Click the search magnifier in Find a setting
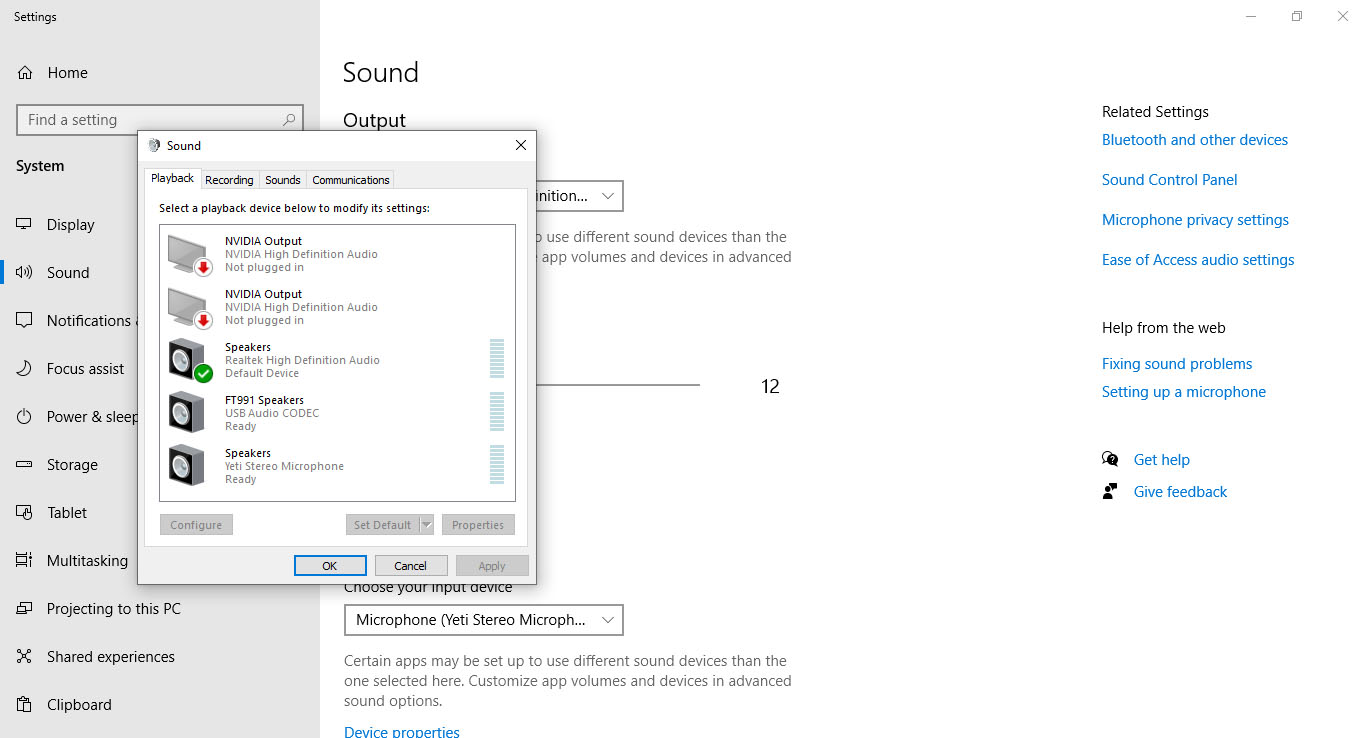 coord(289,120)
